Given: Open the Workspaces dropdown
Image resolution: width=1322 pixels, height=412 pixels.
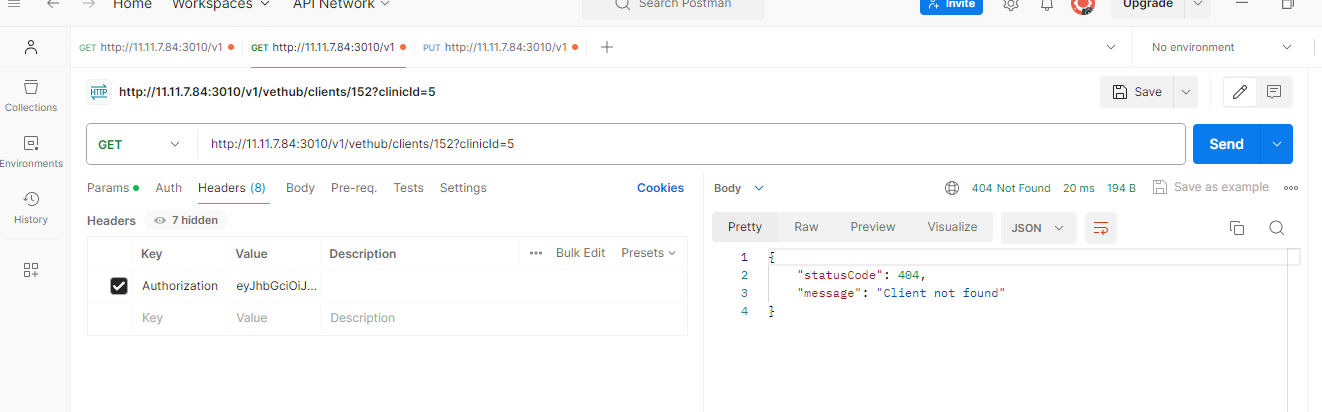Looking at the screenshot, I should click(221, 5).
